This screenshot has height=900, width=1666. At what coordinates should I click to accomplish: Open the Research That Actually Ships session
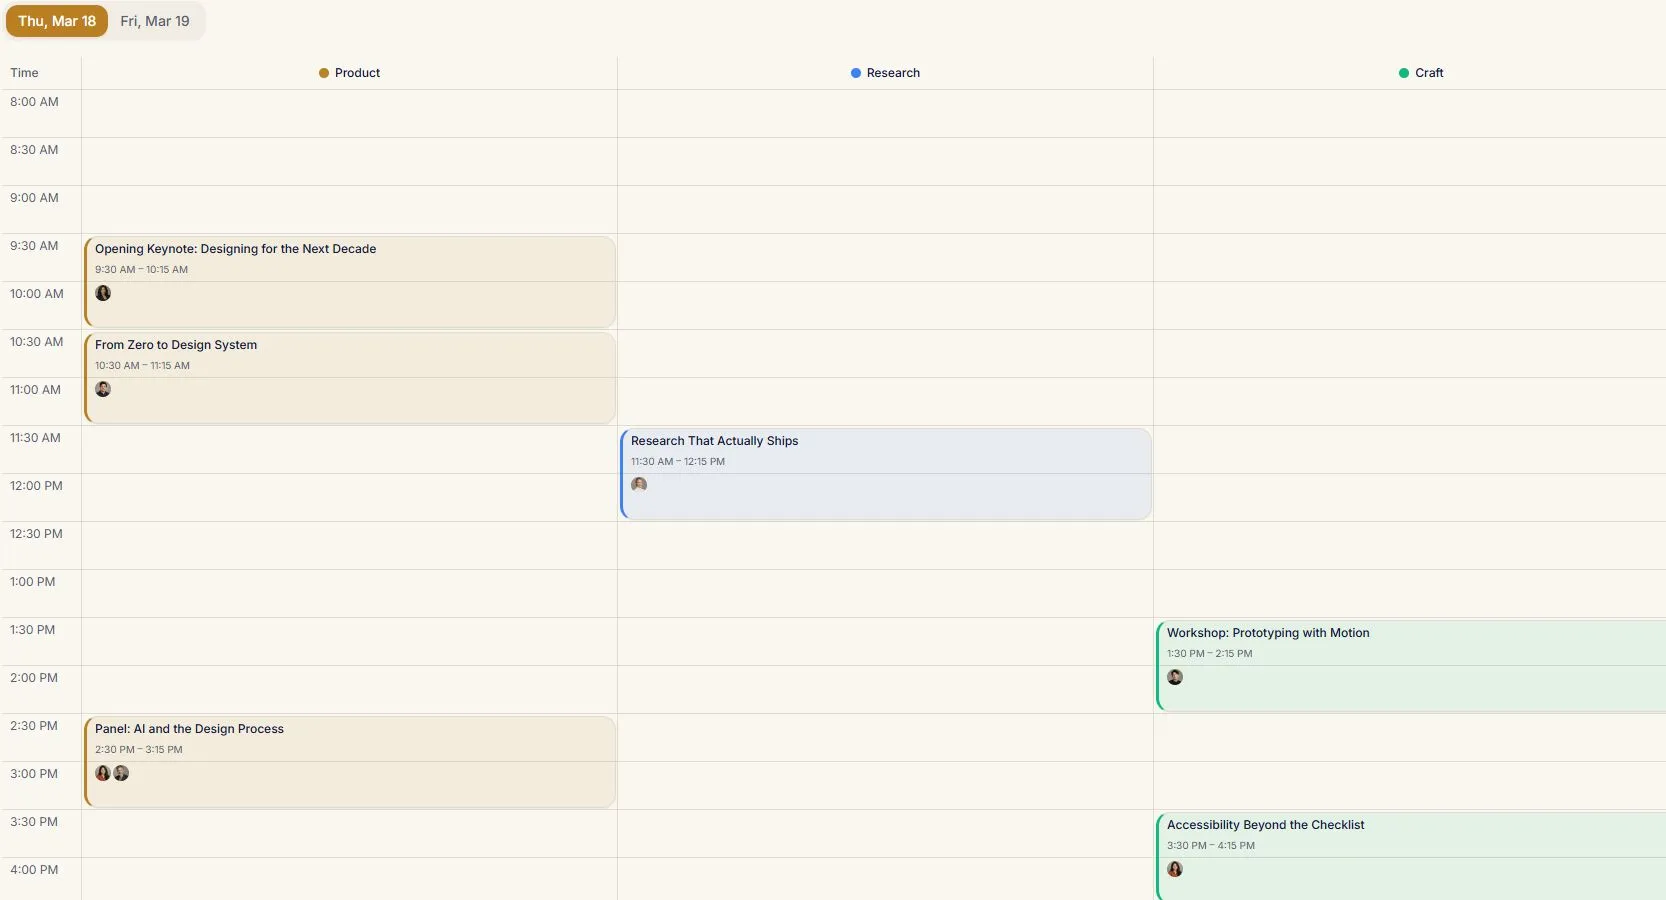(x=886, y=474)
